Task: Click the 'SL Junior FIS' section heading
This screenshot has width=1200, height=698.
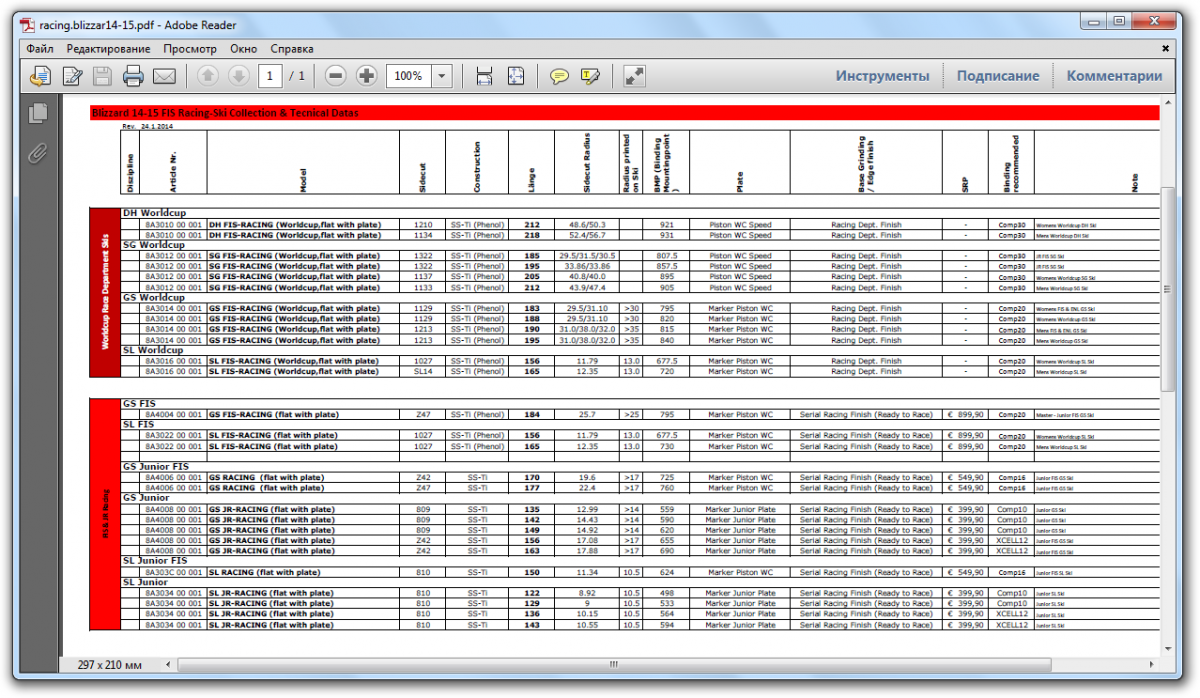Action: coord(155,561)
